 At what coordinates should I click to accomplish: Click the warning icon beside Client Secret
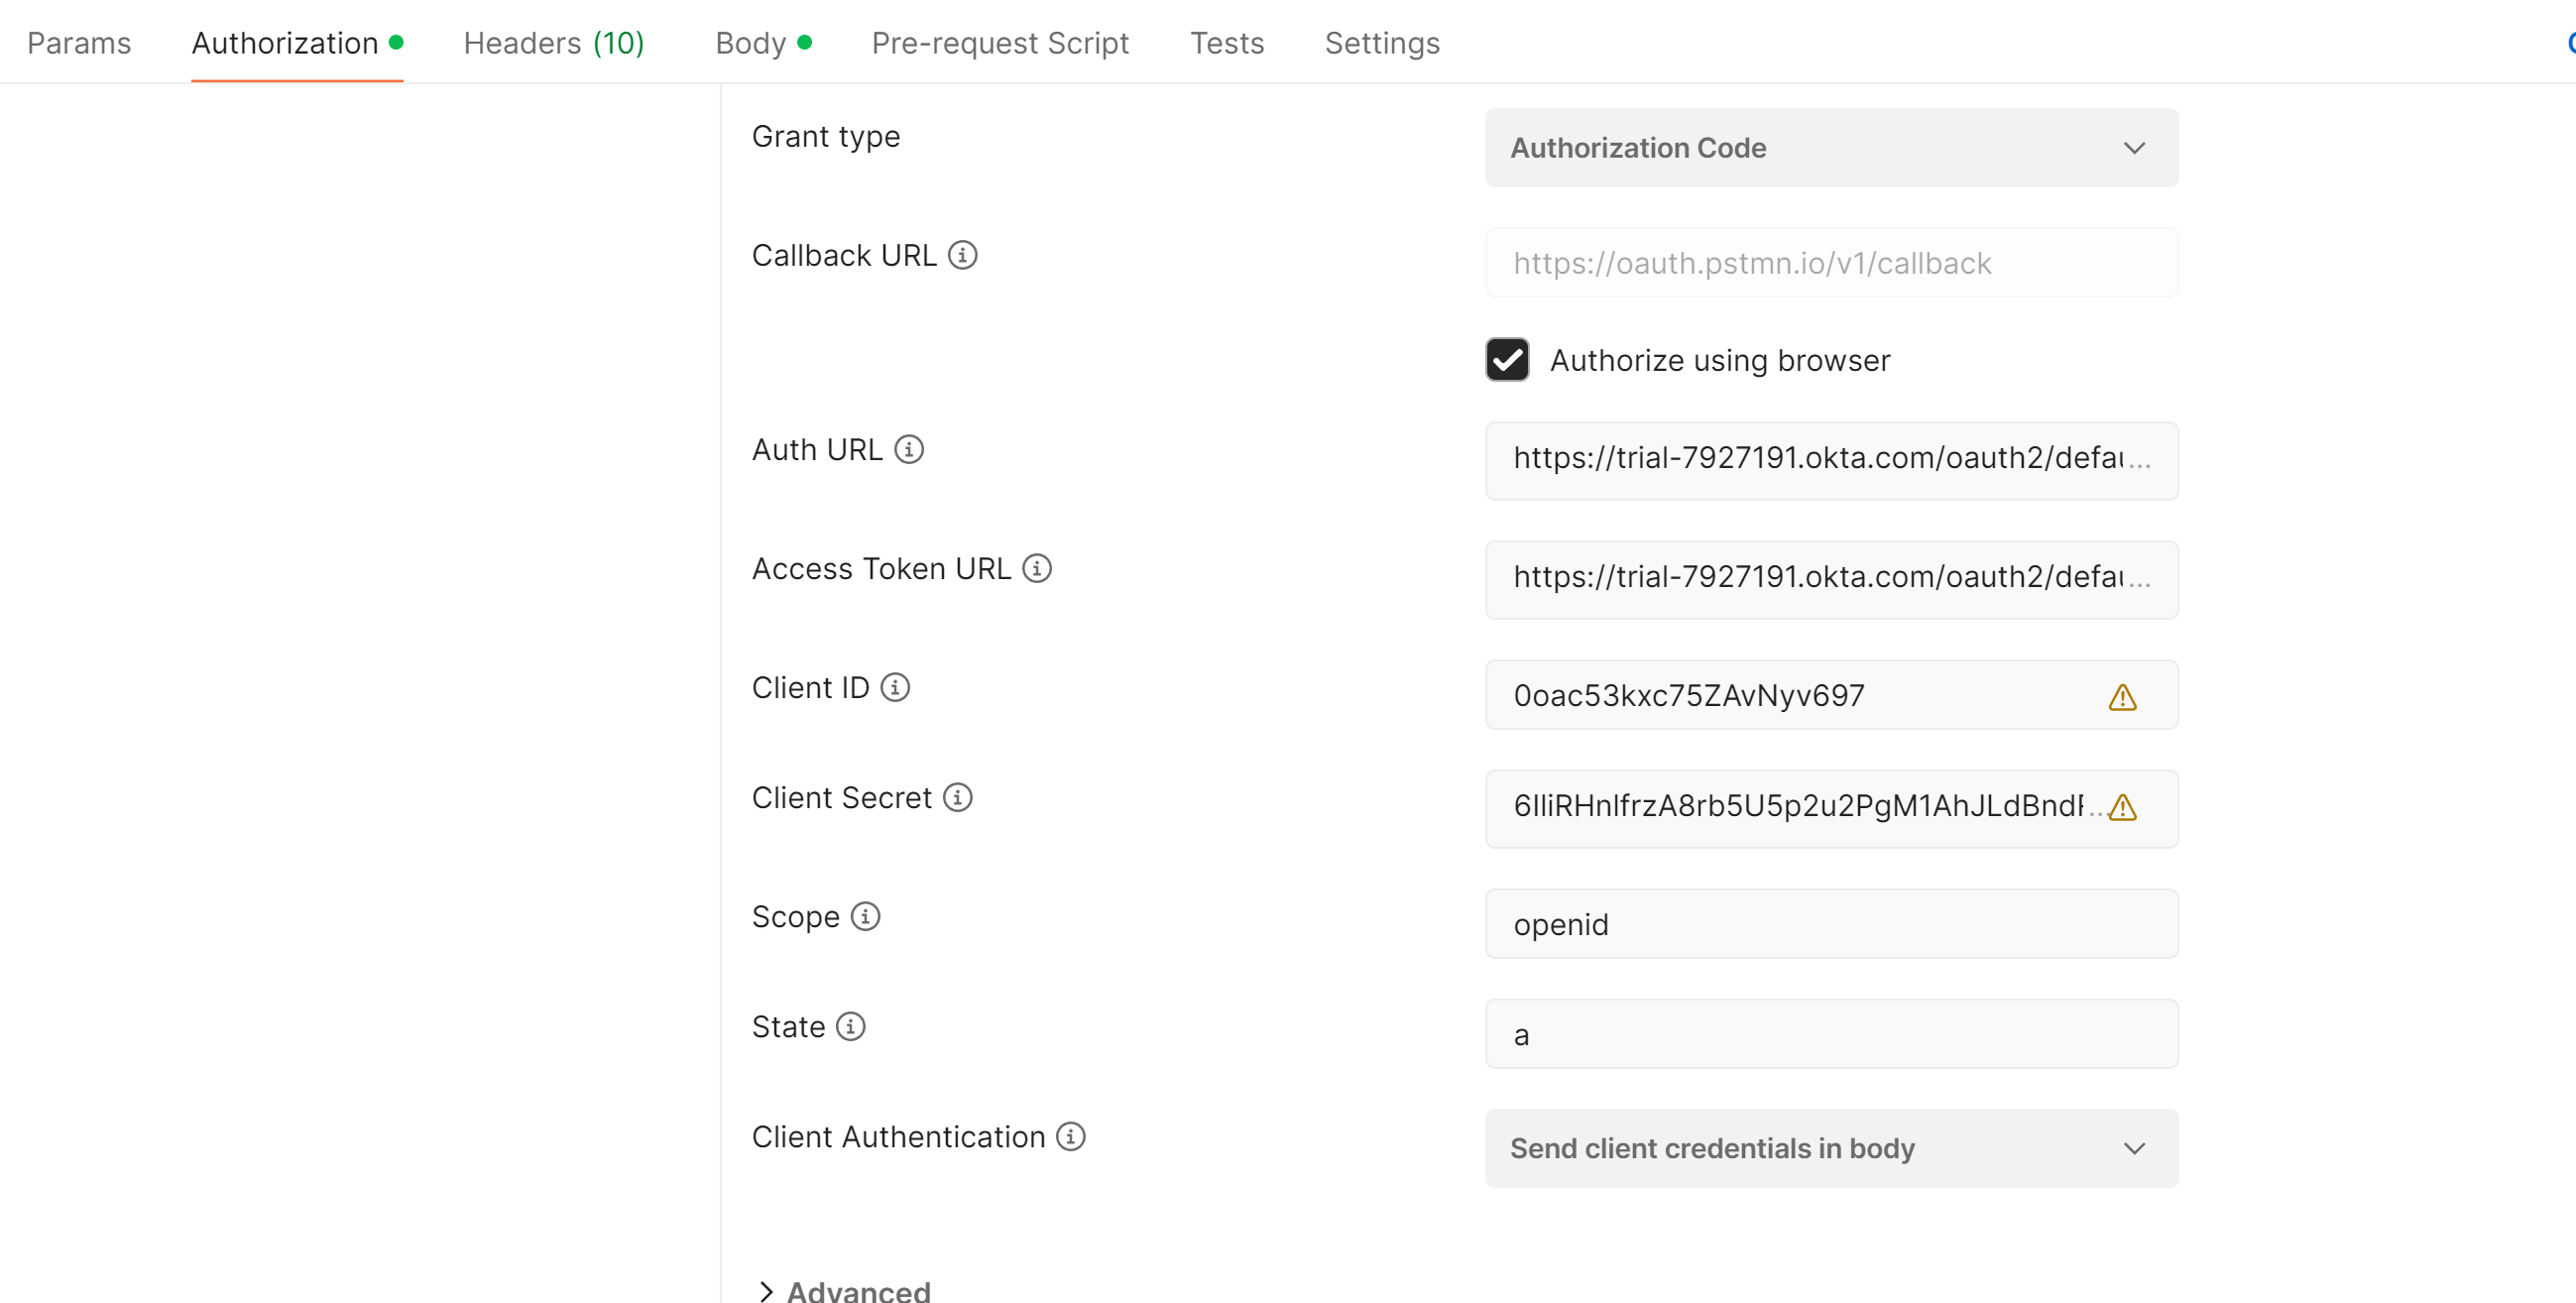pos(2123,808)
